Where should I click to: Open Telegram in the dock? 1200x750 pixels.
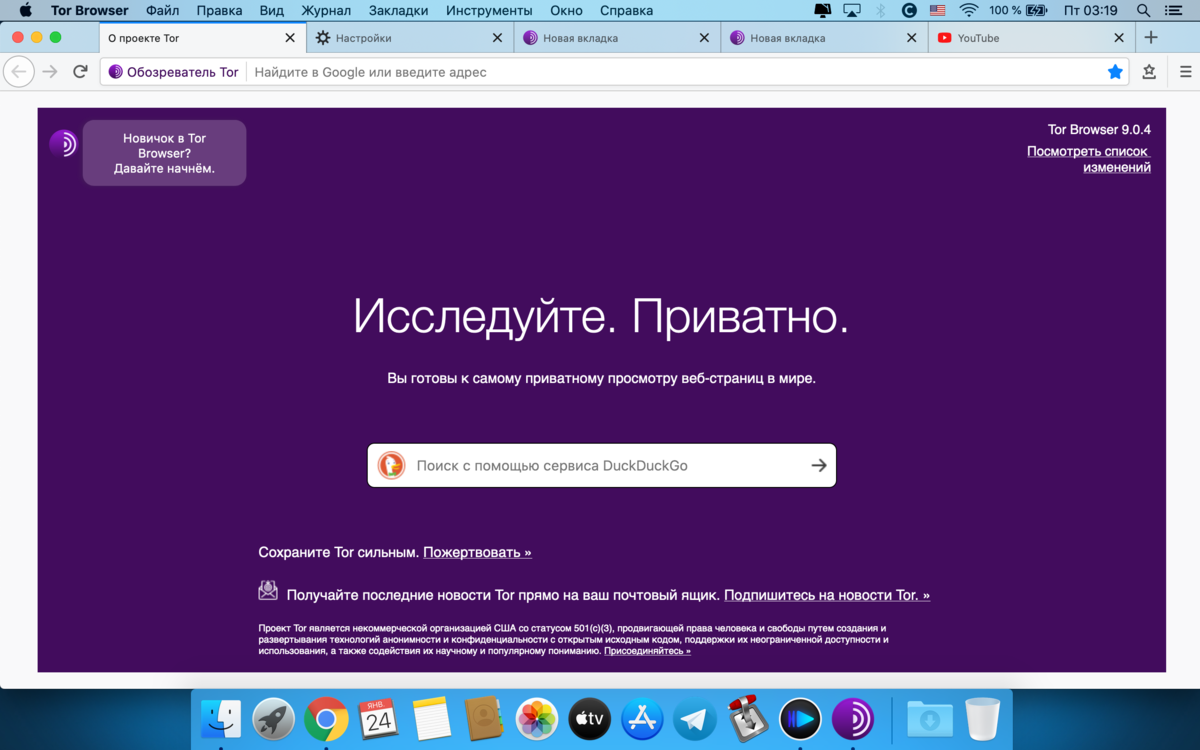pos(695,718)
